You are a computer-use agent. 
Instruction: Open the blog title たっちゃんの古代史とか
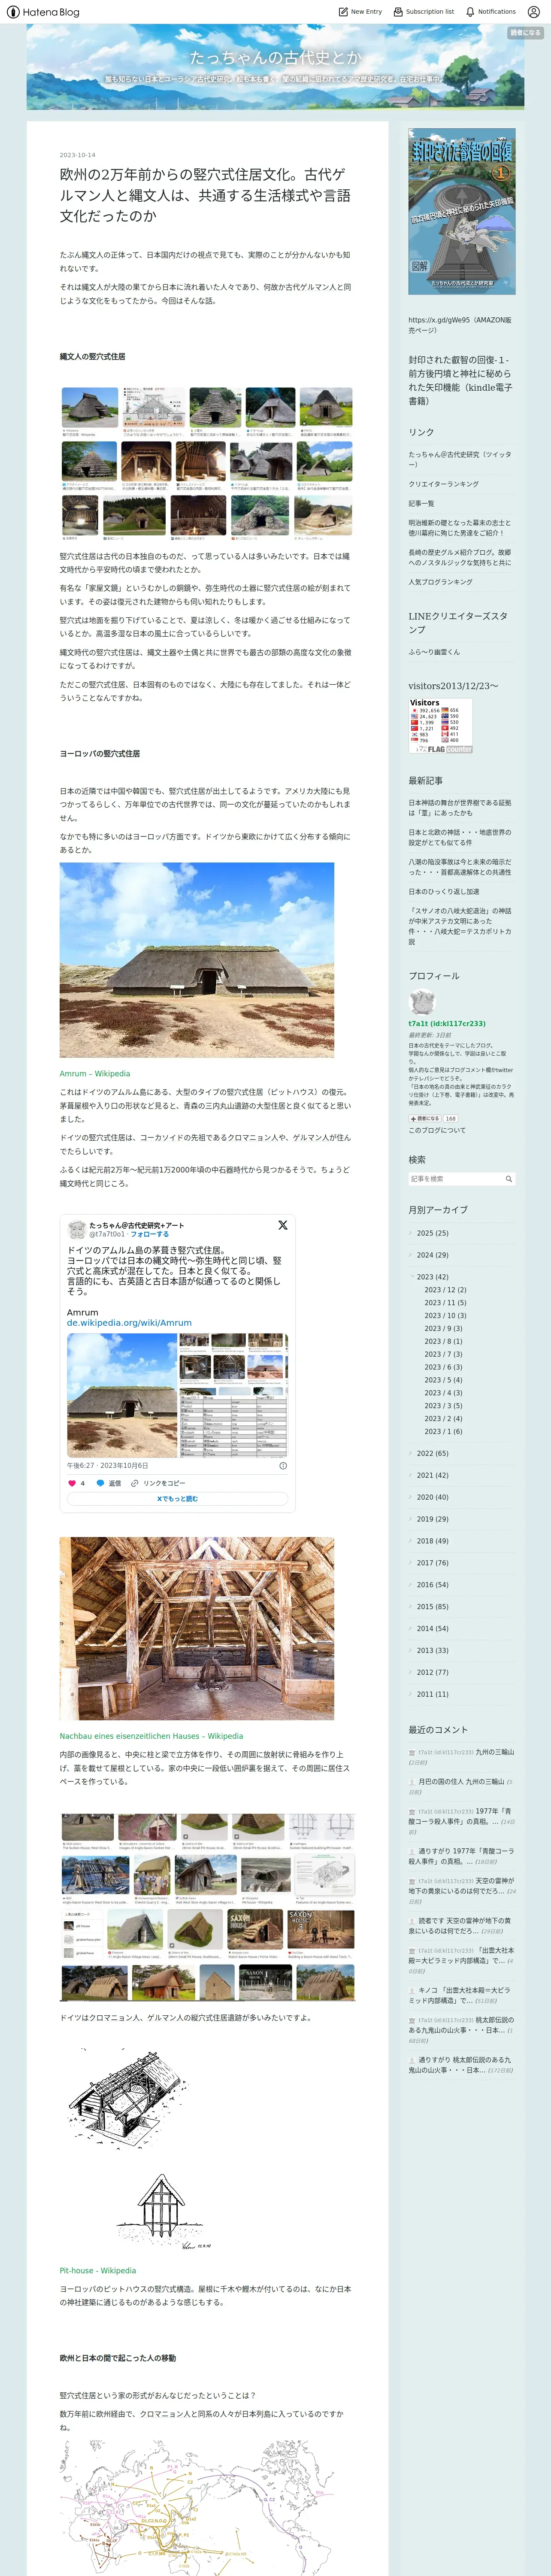point(275,58)
